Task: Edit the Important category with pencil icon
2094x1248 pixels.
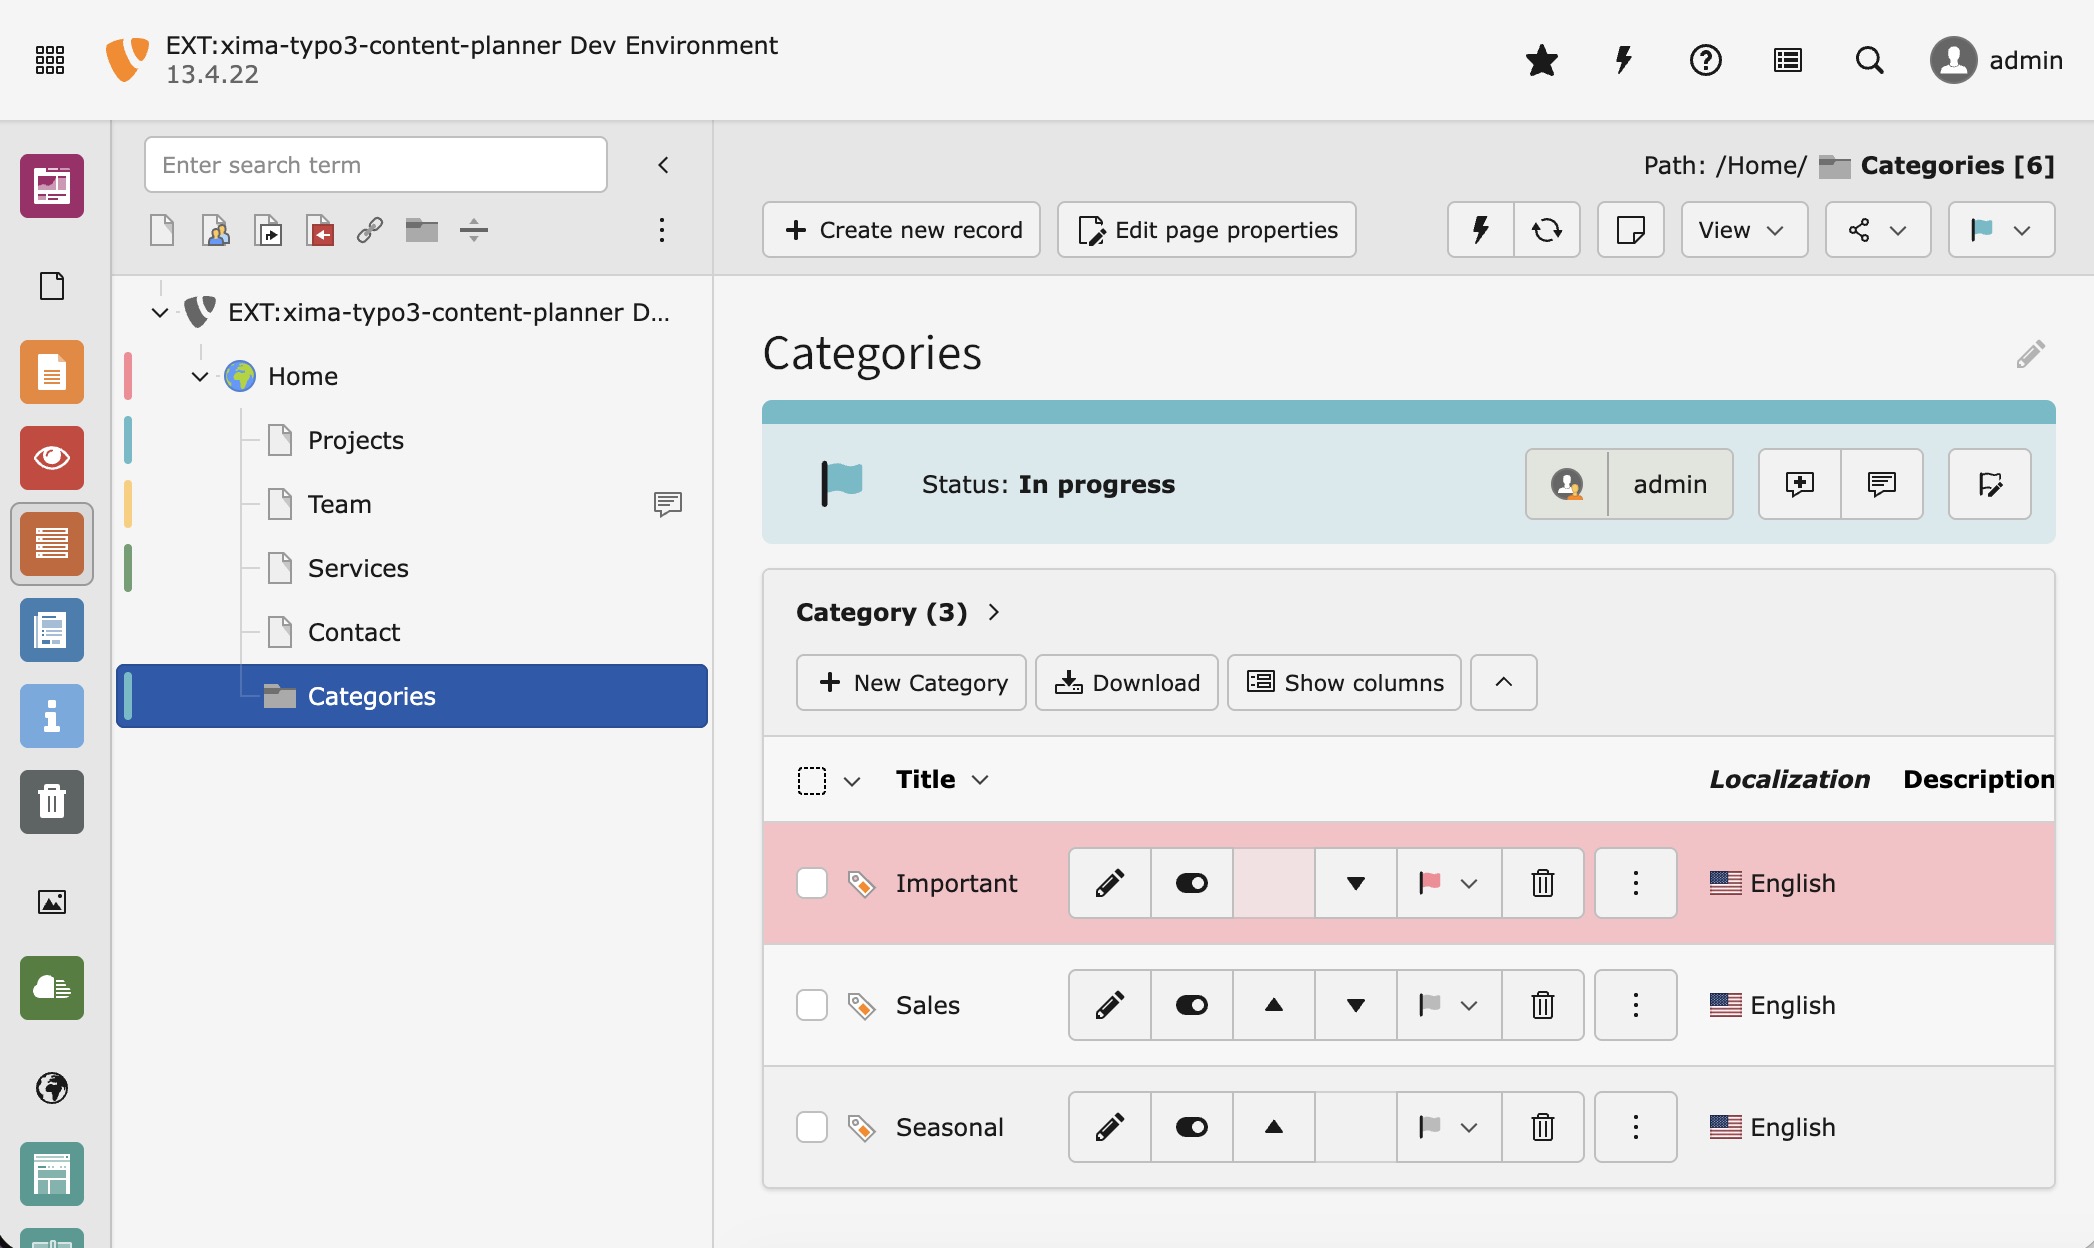Action: tap(1109, 883)
